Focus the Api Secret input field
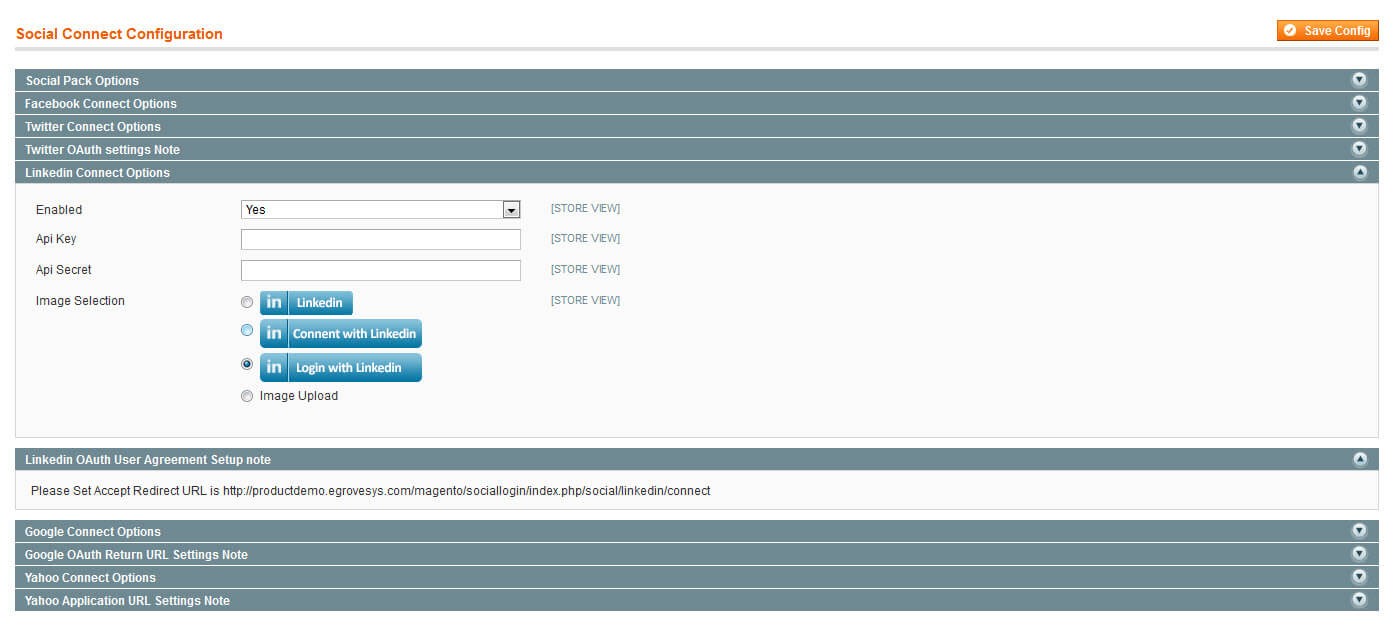This screenshot has height=643, width=1394. 381,270
